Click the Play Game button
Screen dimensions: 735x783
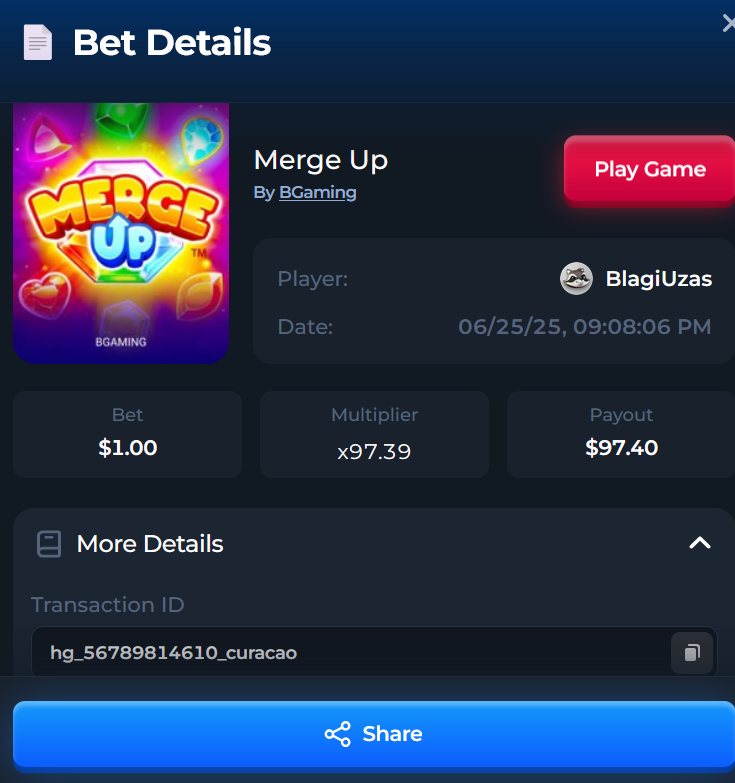click(650, 169)
